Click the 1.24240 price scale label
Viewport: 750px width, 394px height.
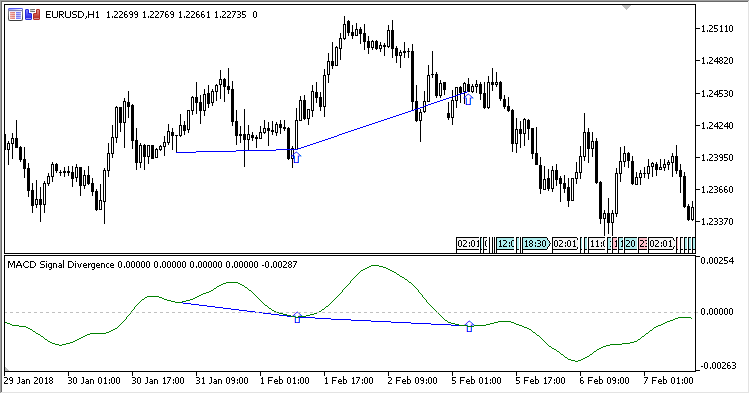pos(717,126)
